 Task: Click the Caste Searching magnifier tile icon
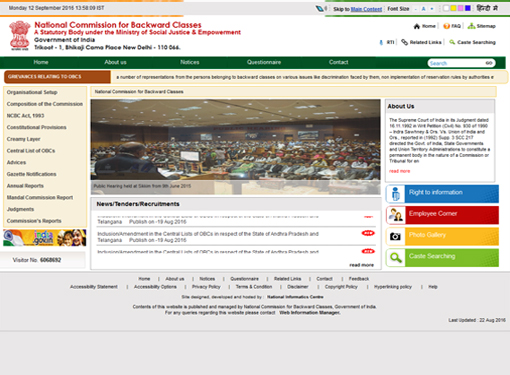(x=396, y=258)
